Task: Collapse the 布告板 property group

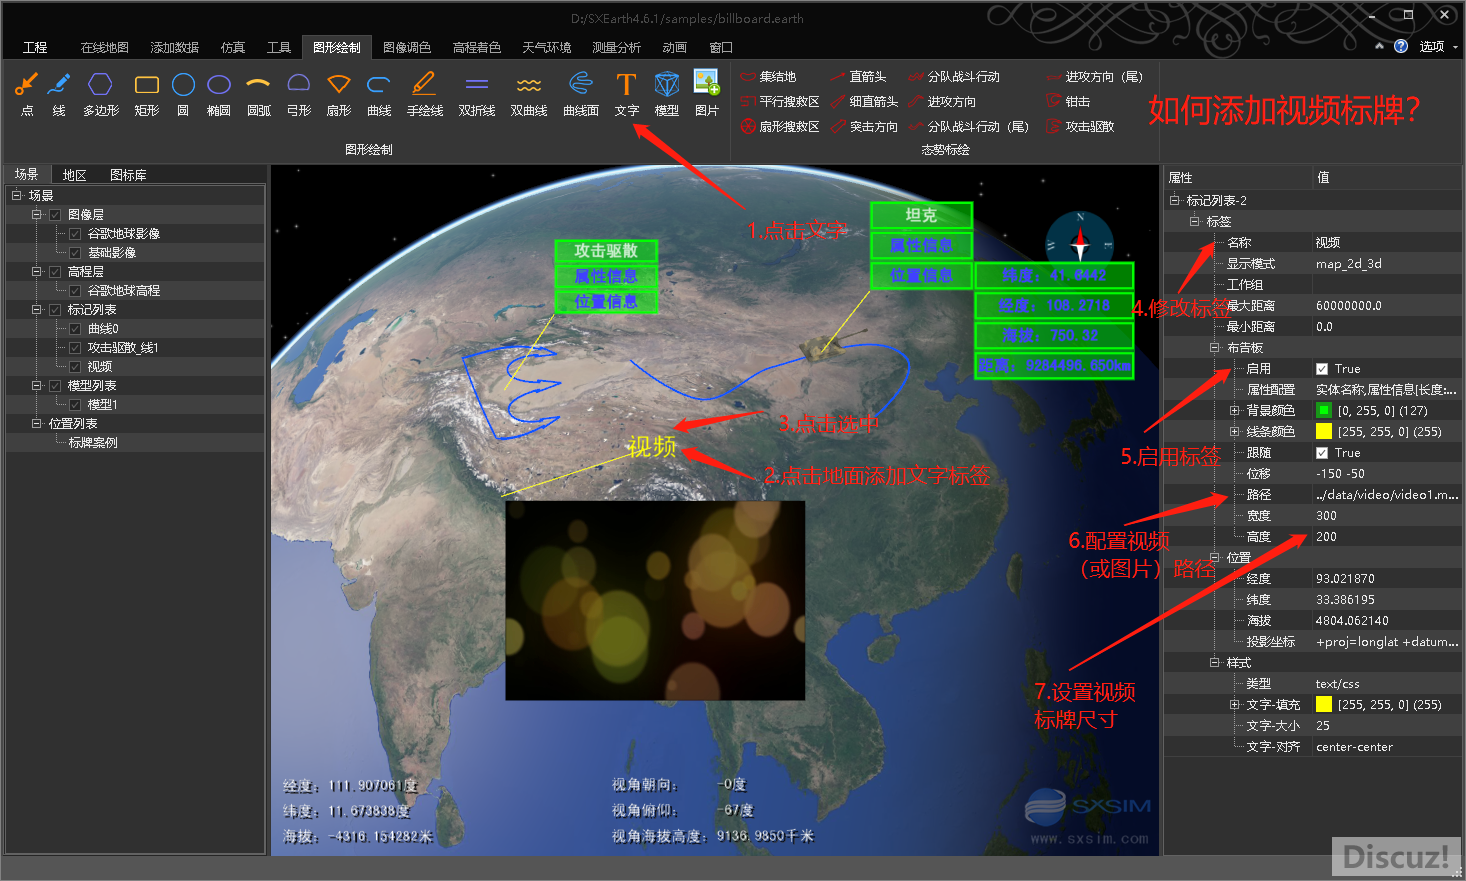Action: coord(1215,348)
